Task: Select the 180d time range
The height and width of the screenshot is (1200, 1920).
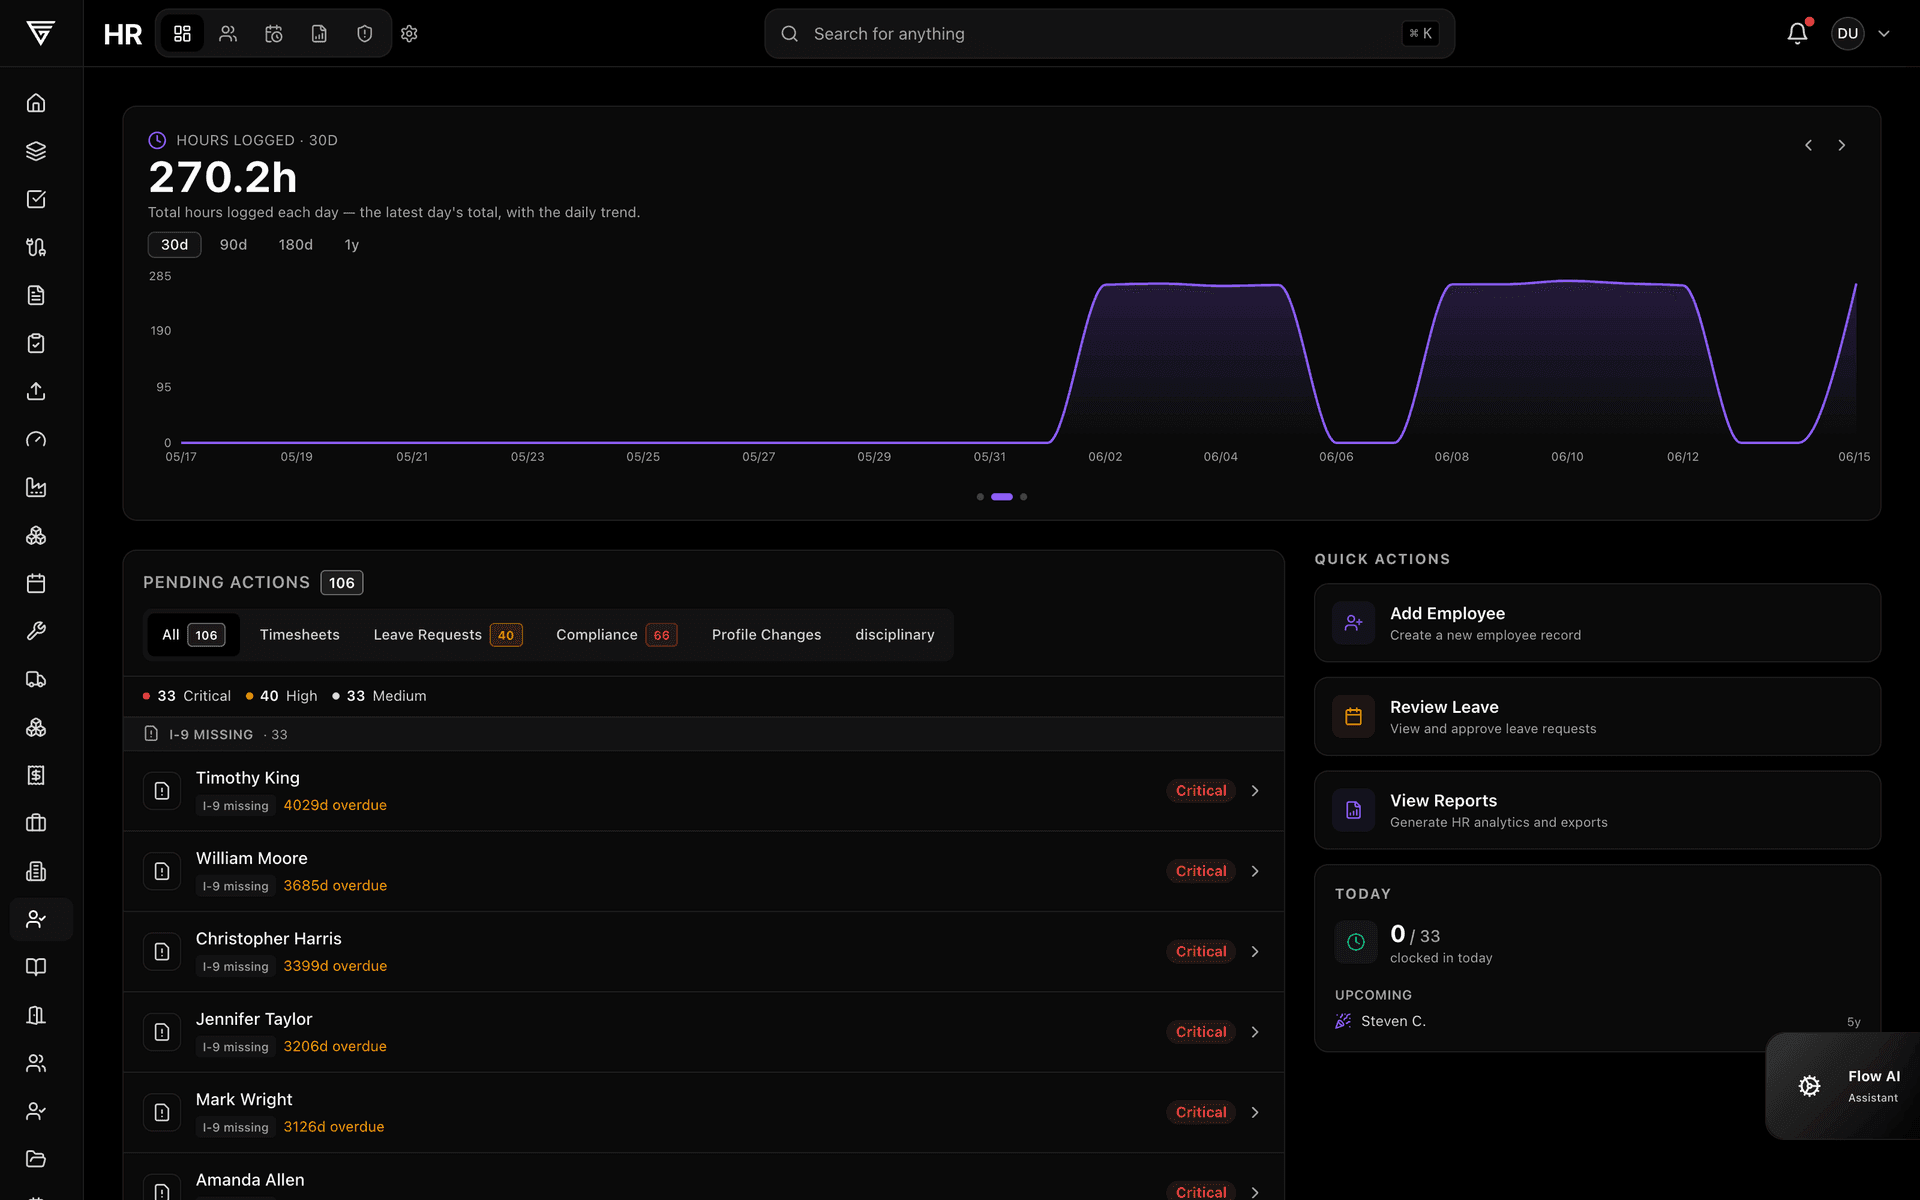Action: tap(295, 245)
